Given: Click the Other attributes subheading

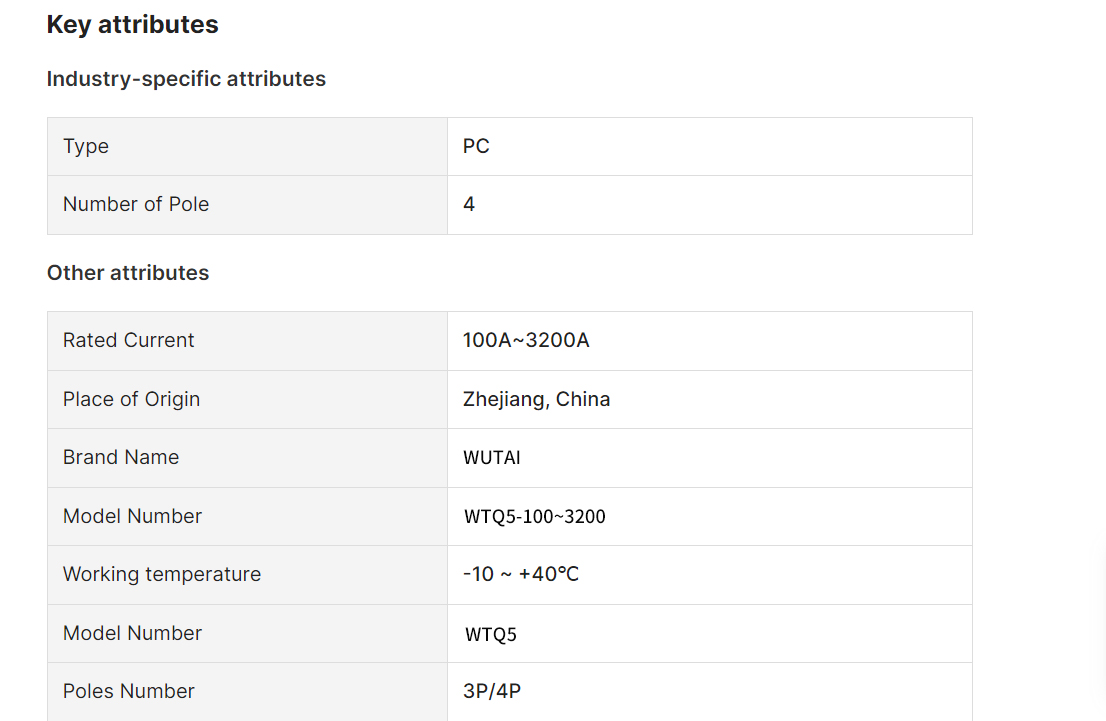Looking at the screenshot, I should [128, 273].
